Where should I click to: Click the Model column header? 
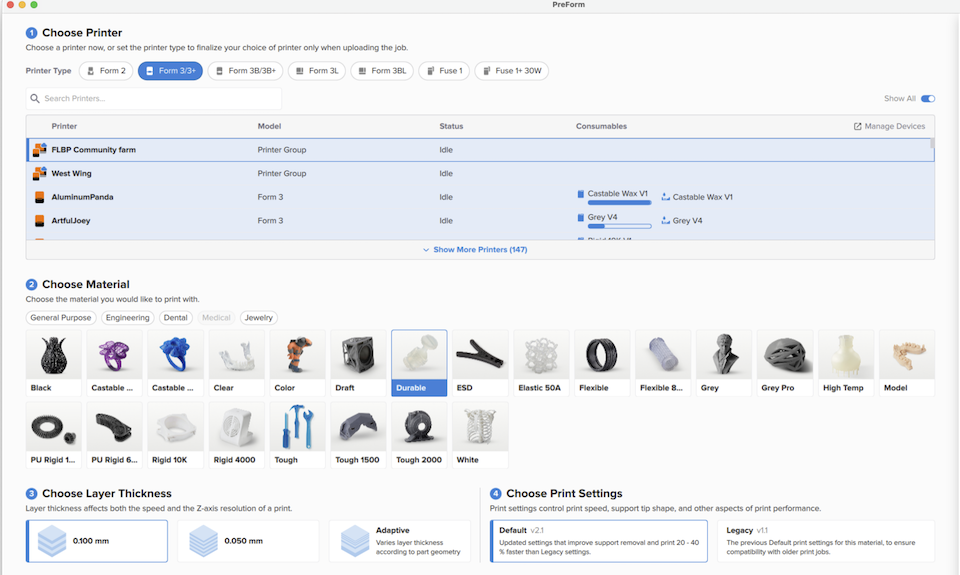(269, 126)
